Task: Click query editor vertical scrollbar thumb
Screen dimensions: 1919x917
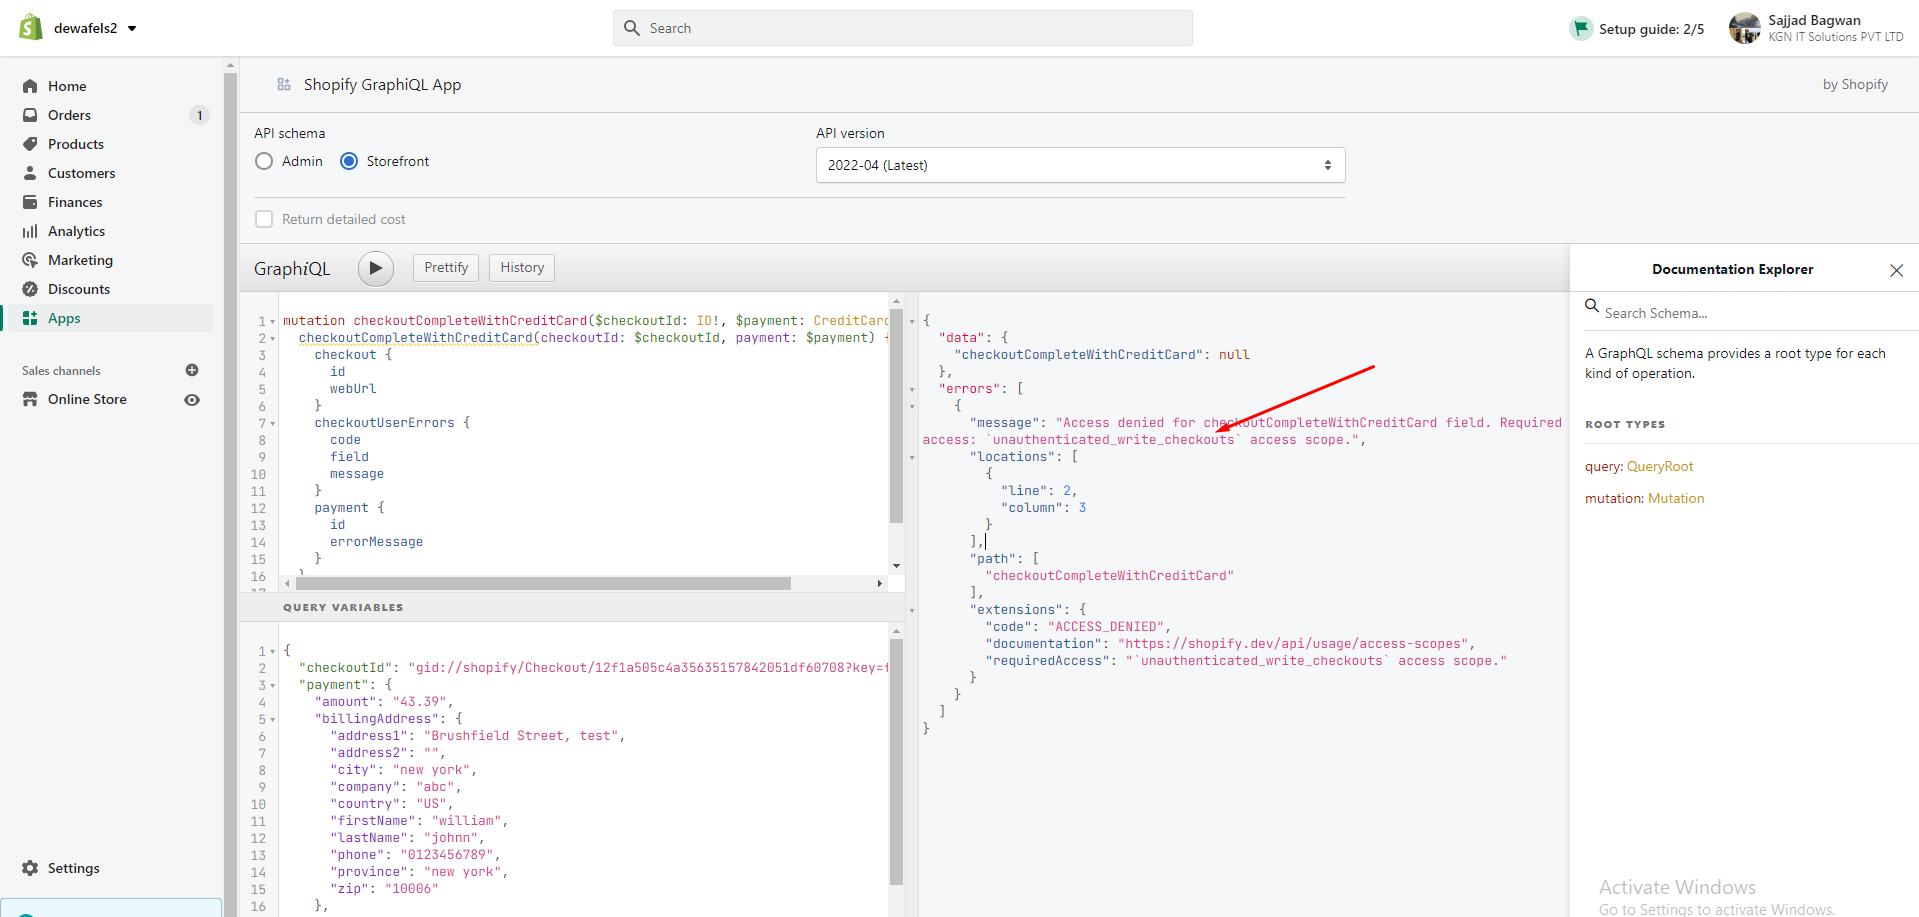Action: (896, 415)
